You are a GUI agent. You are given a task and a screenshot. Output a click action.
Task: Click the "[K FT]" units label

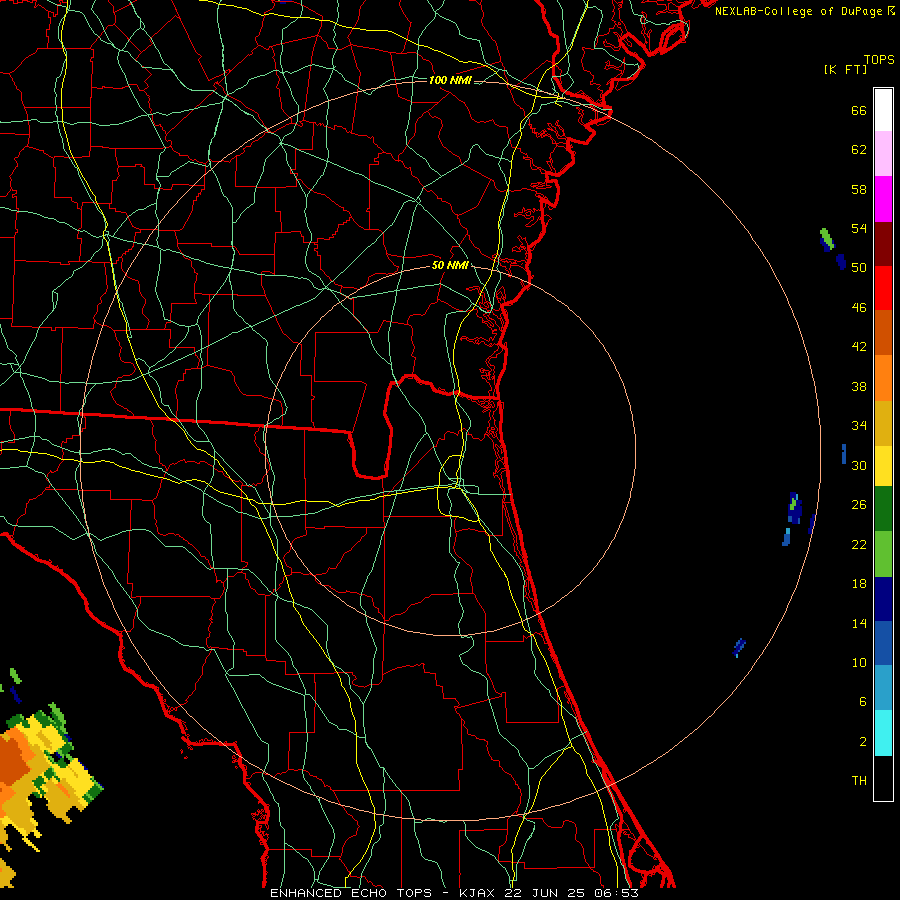tap(845, 70)
